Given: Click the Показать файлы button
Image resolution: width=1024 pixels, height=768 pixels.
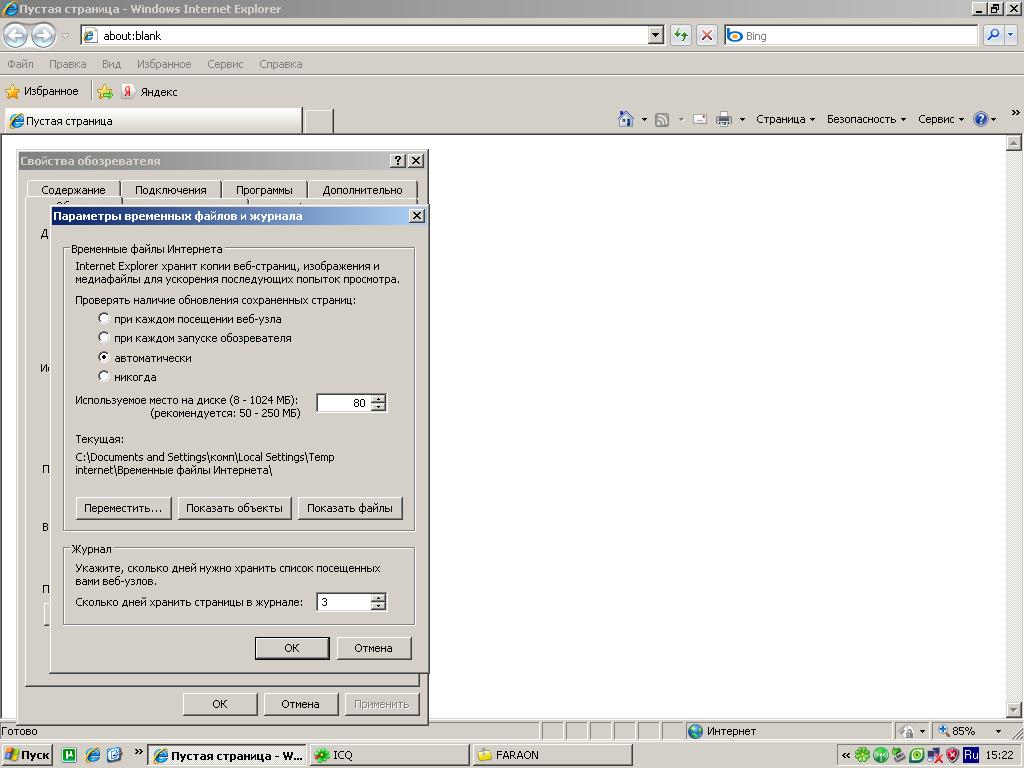Looking at the screenshot, I should tap(349, 508).
